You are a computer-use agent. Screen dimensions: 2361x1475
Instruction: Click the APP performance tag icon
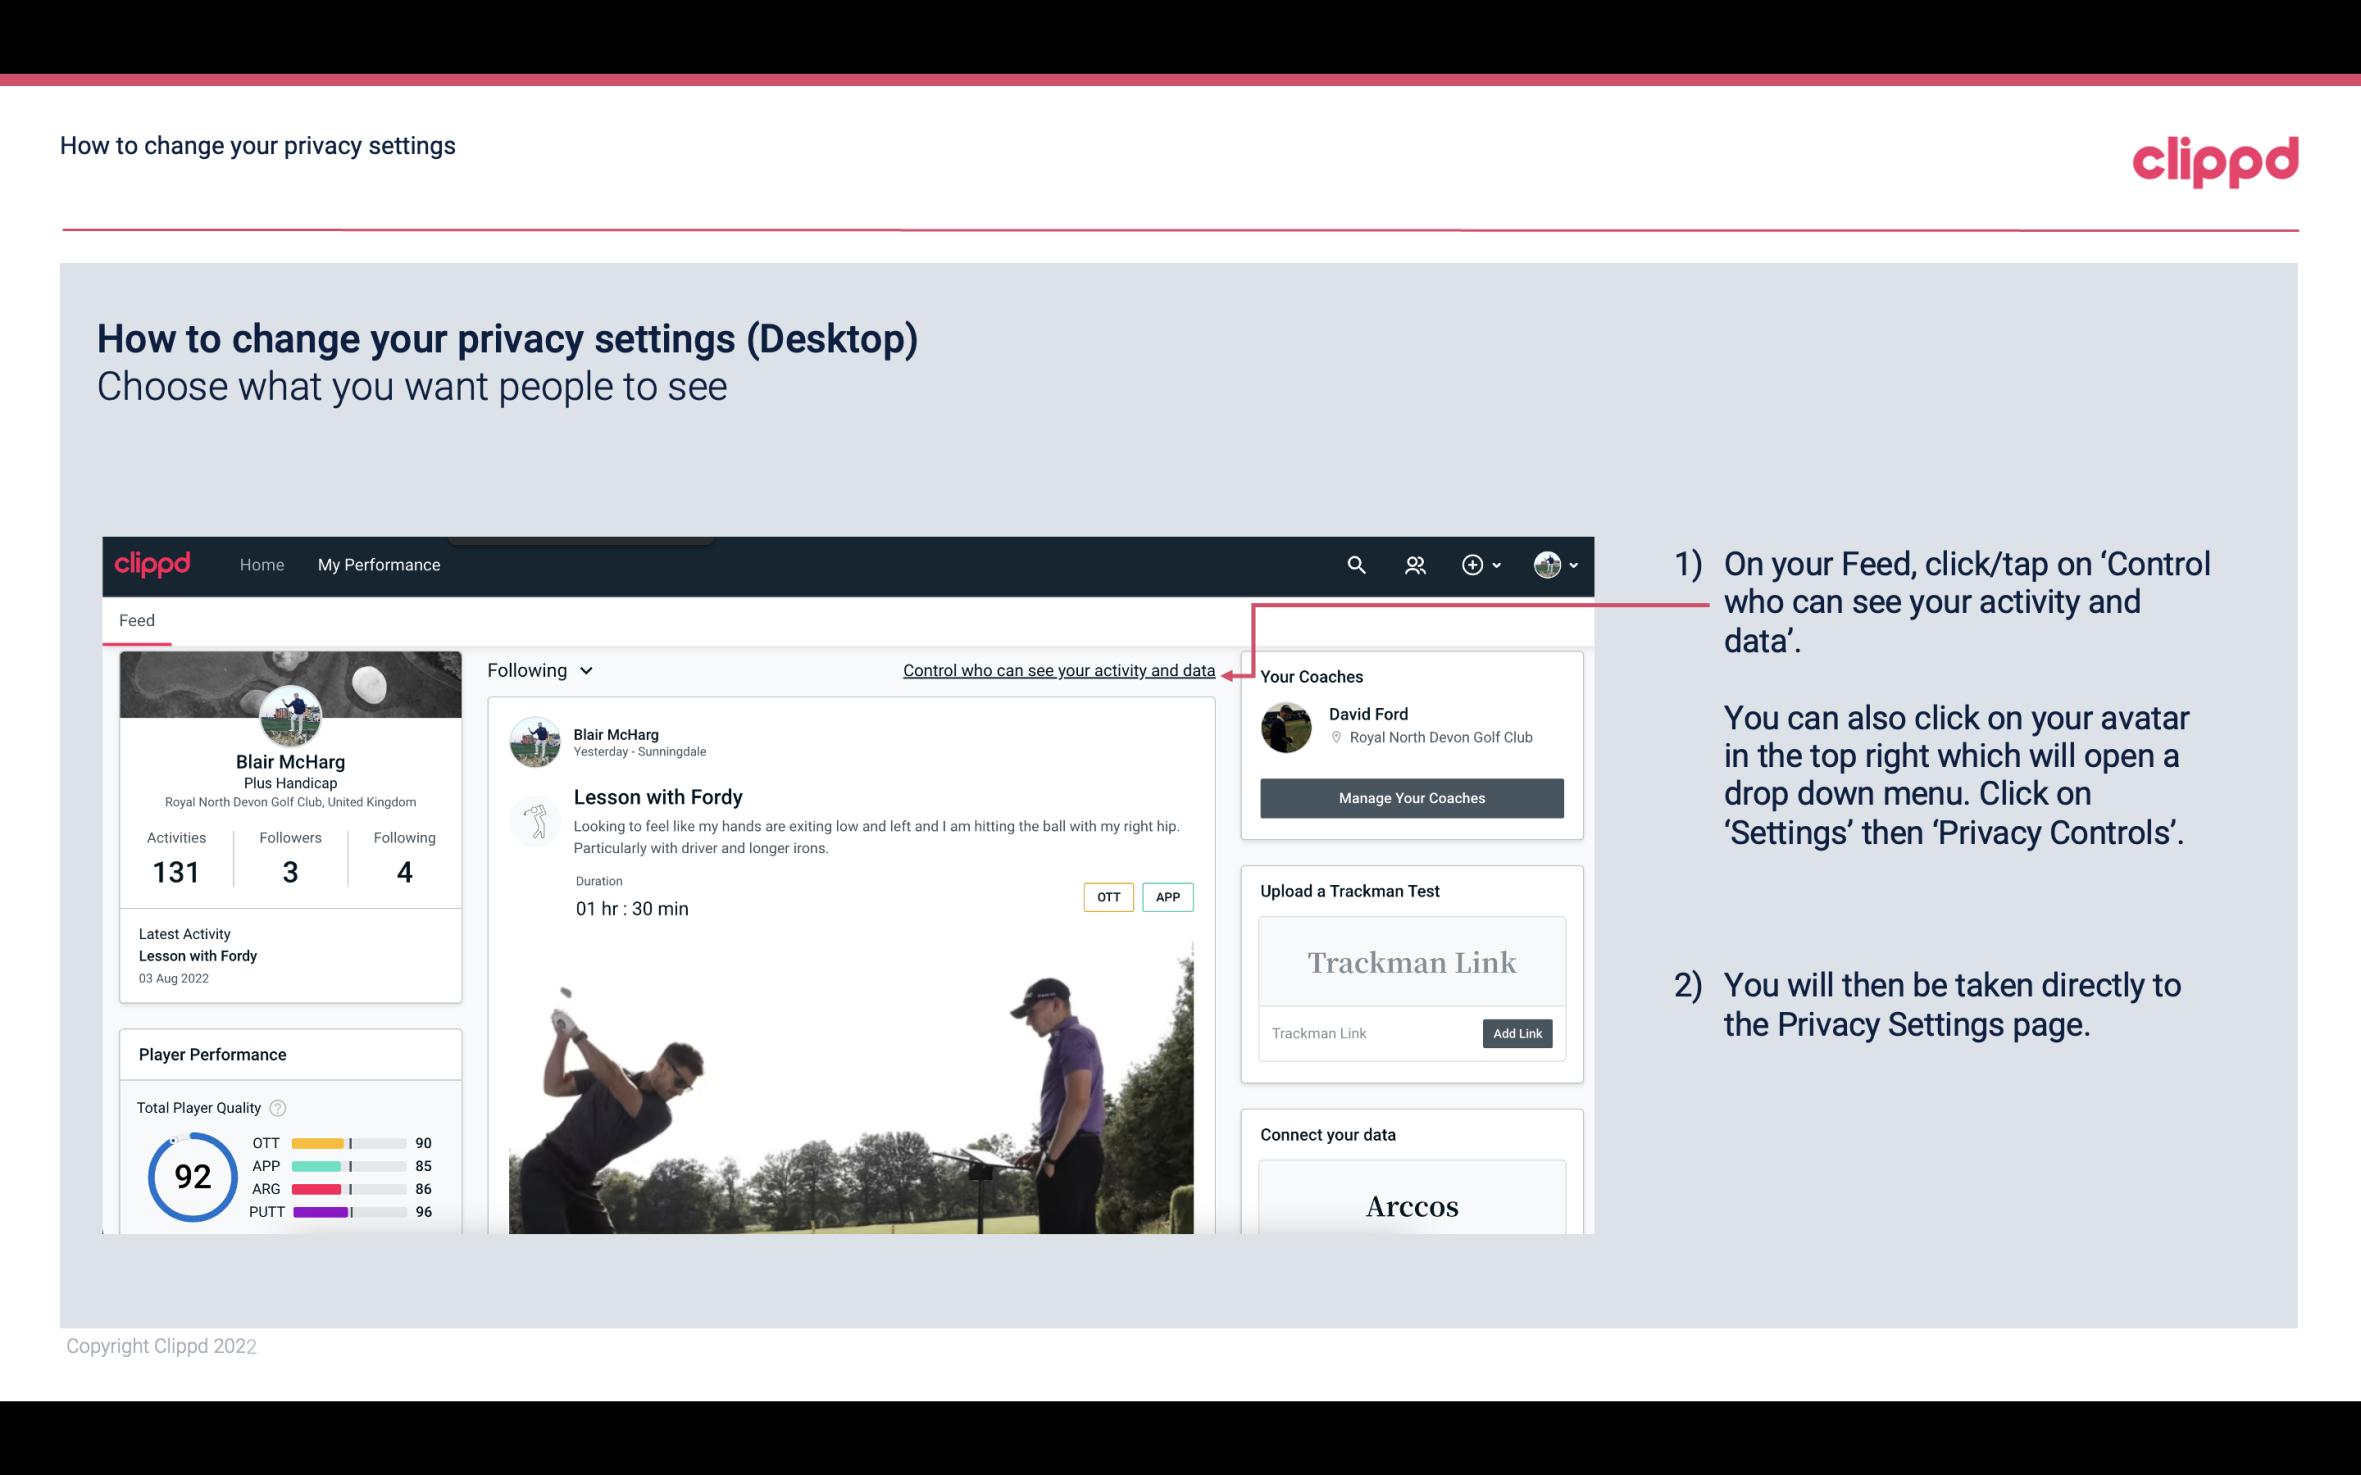pyautogui.click(x=1169, y=897)
